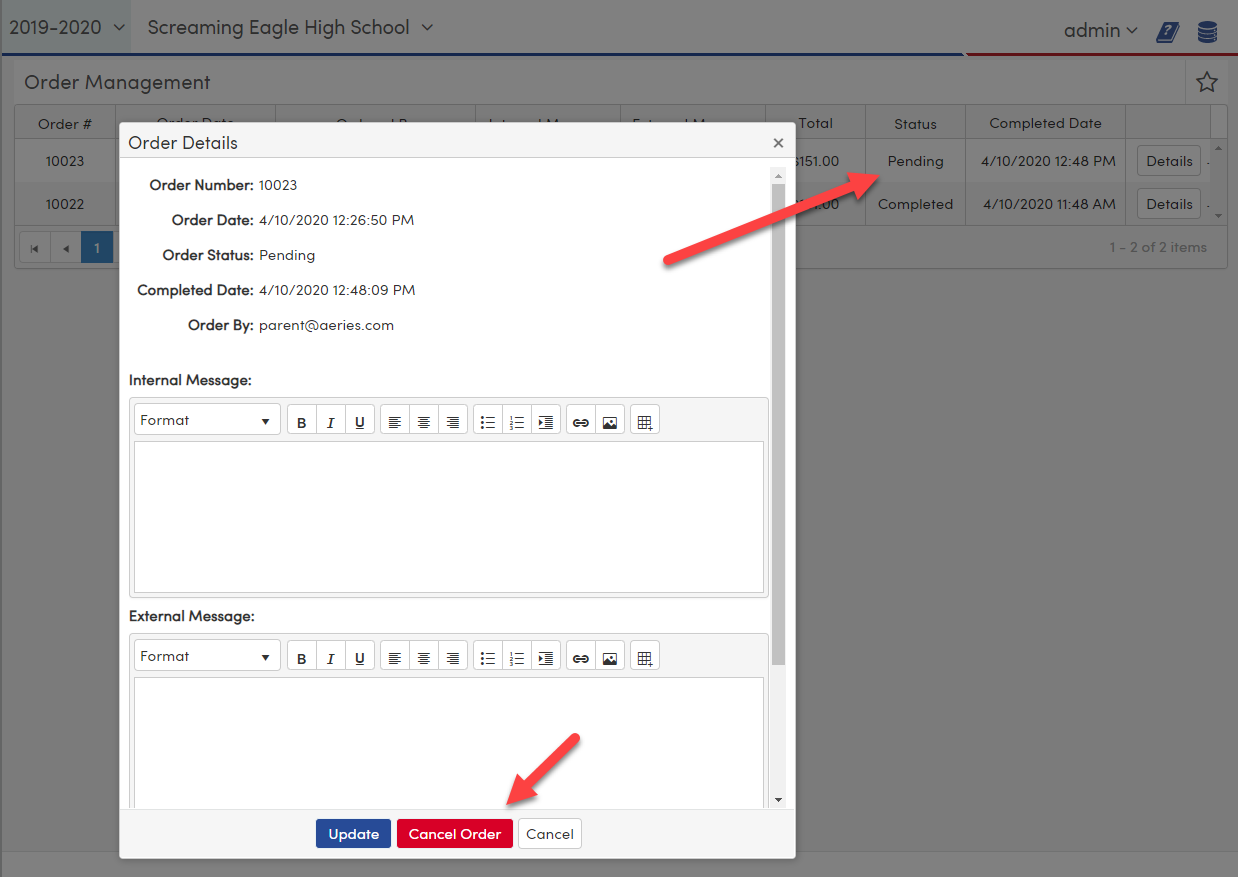The image size is (1238, 877).
Task: Indent text in External Message editor
Action: [546, 658]
